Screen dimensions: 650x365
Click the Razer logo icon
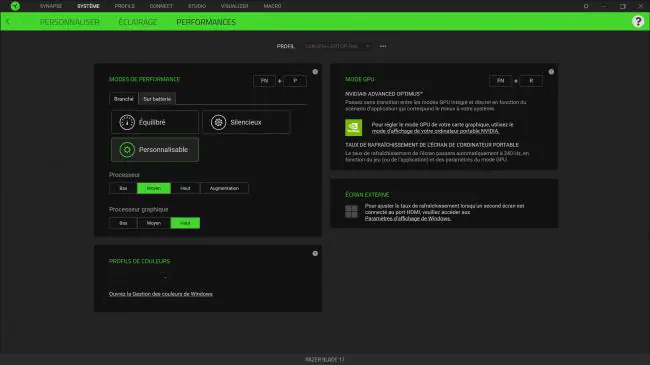(15, 6)
